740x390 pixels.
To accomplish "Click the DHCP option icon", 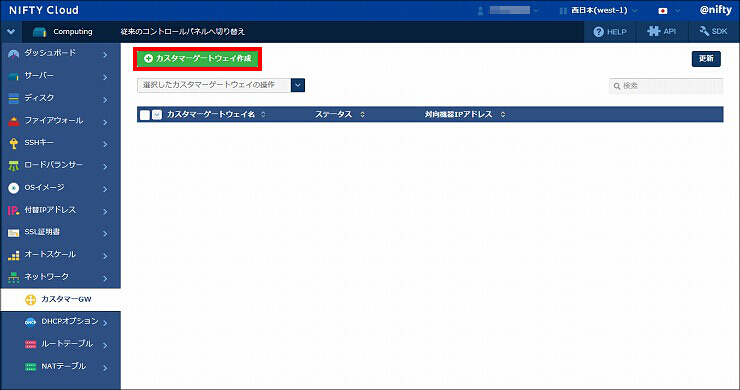I will point(30,322).
